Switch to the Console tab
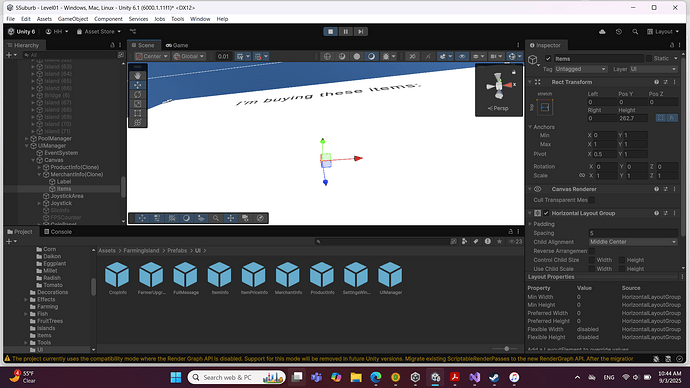The width and height of the screenshot is (690, 388). [x=58, y=232]
